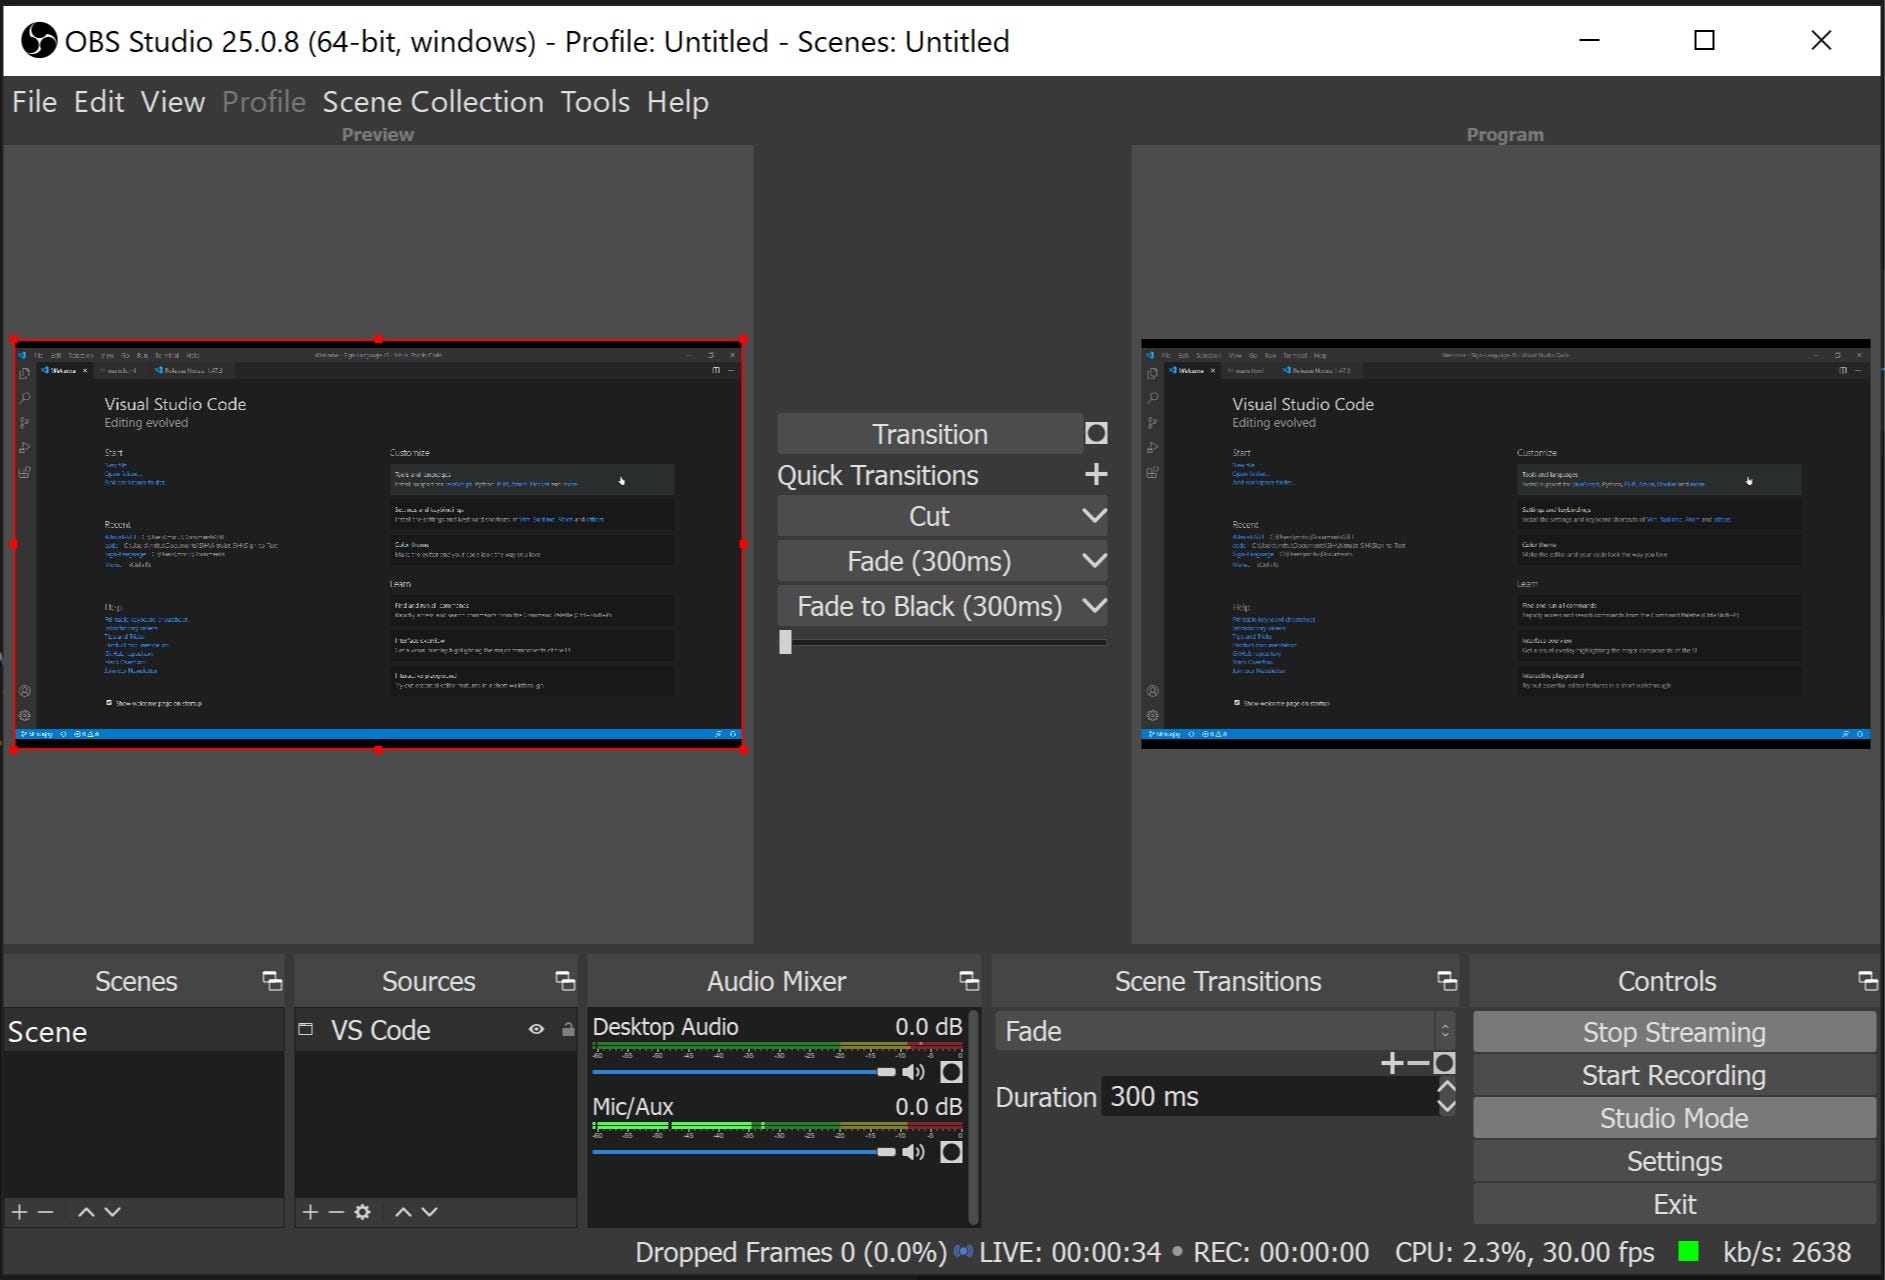This screenshot has height=1280, width=1885.
Task: Click window icon beside VS Code source
Action: (306, 1029)
